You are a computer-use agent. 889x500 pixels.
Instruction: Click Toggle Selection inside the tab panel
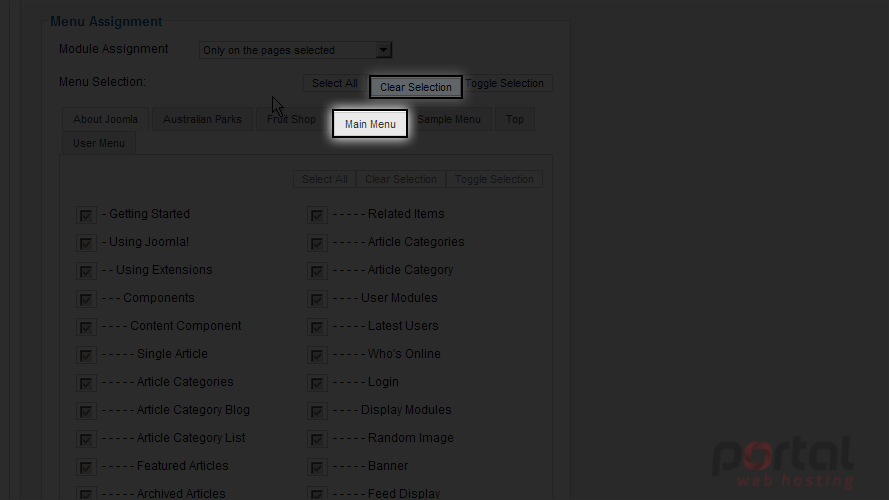click(x=494, y=179)
